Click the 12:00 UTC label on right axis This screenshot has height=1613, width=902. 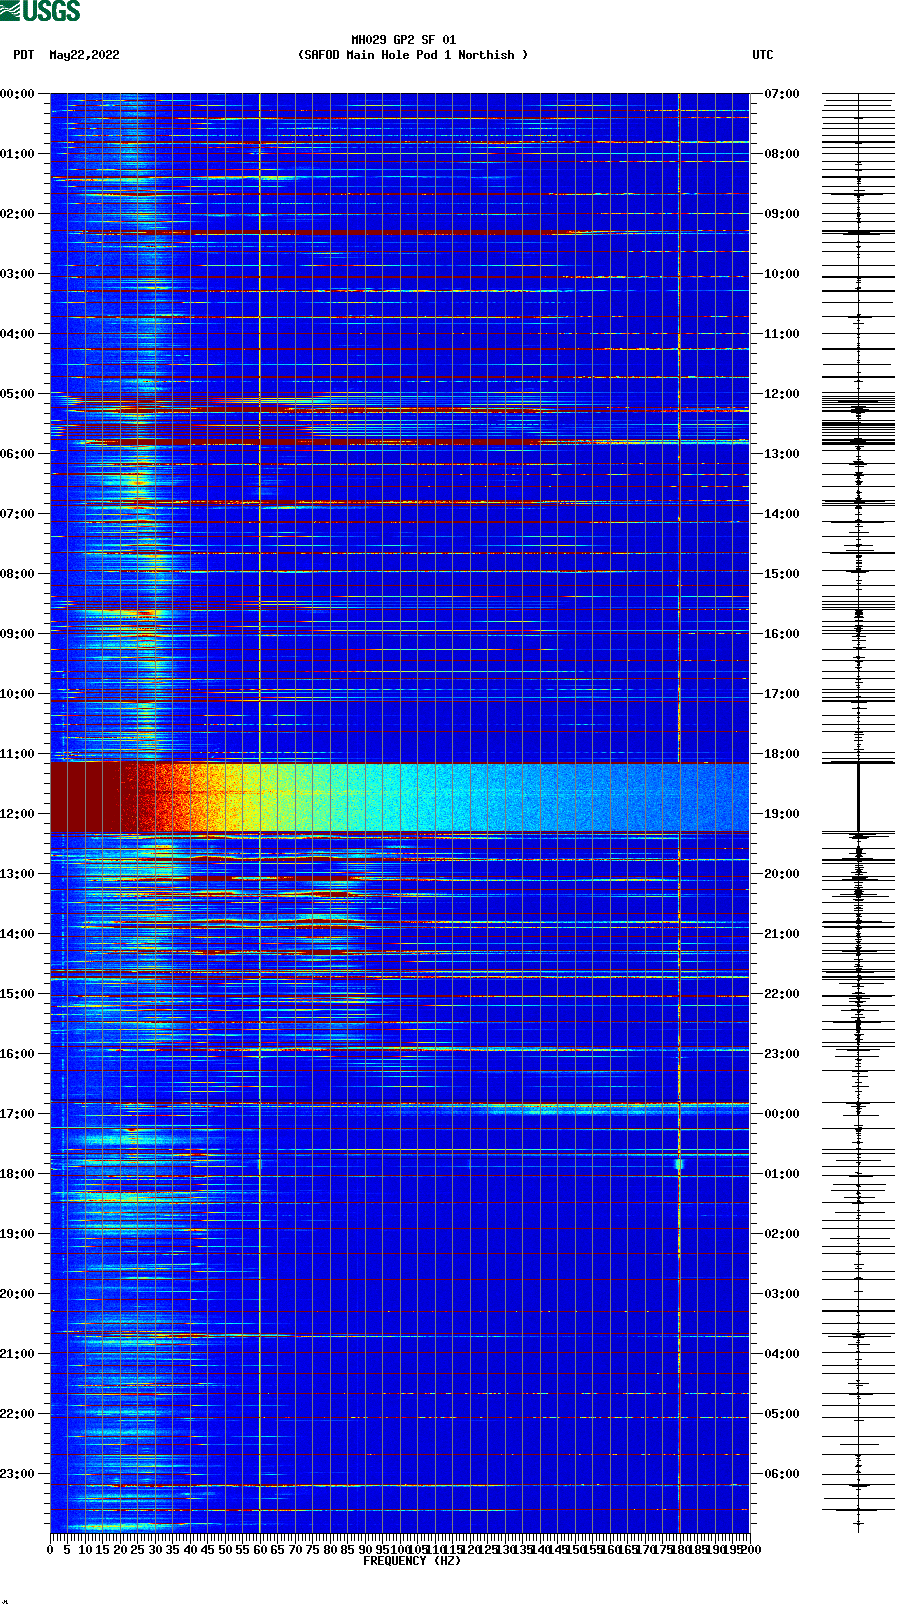pos(782,394)
